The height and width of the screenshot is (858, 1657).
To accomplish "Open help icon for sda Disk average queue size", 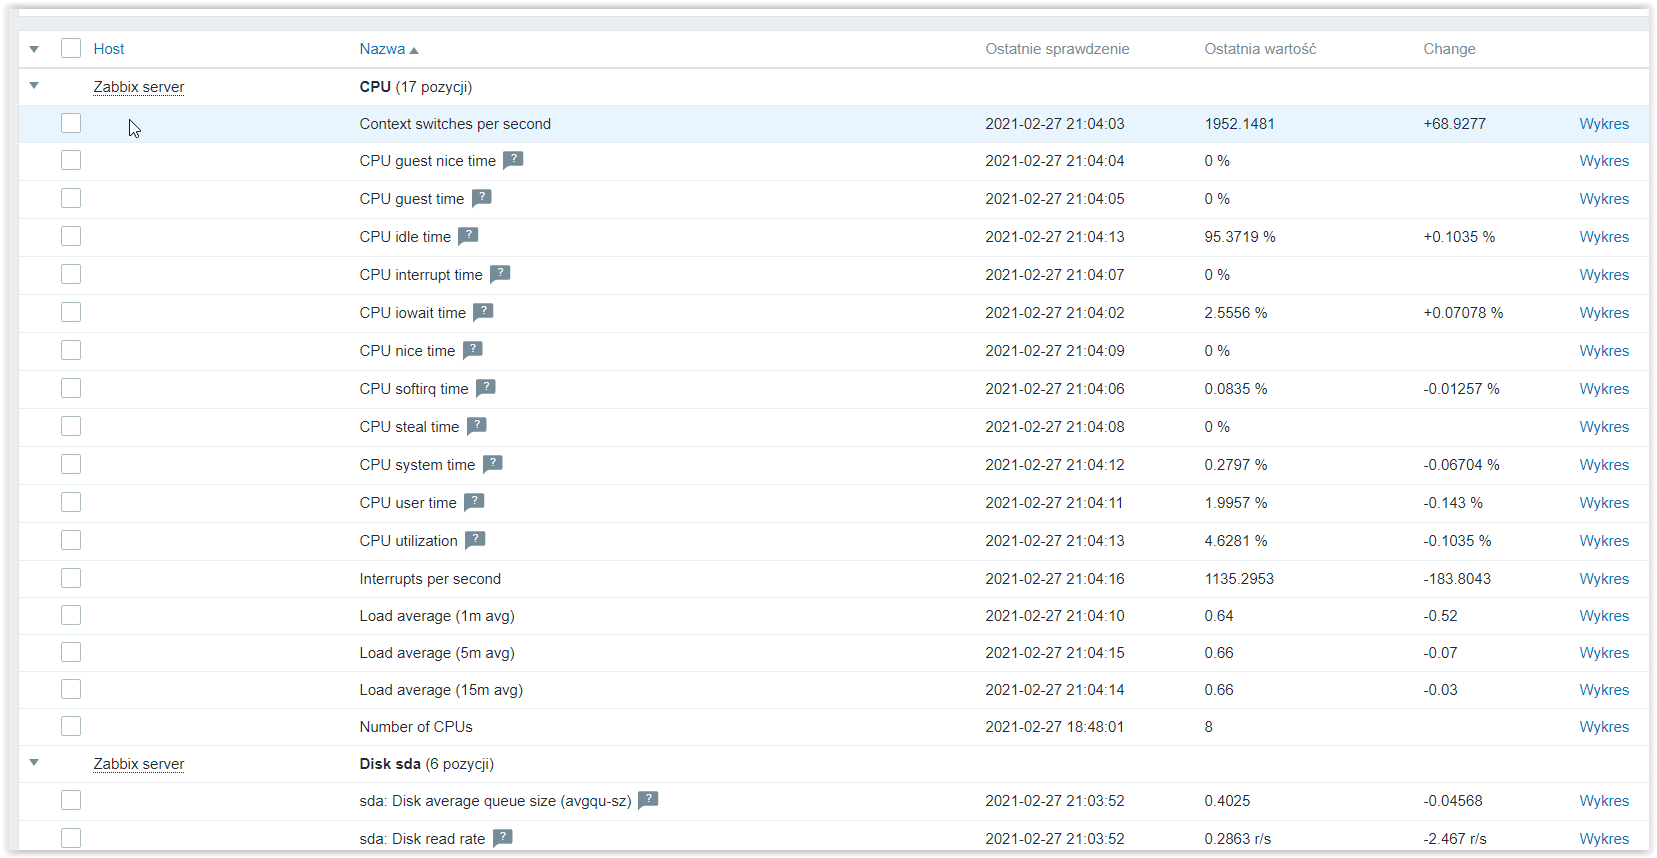I will point(648,799).
